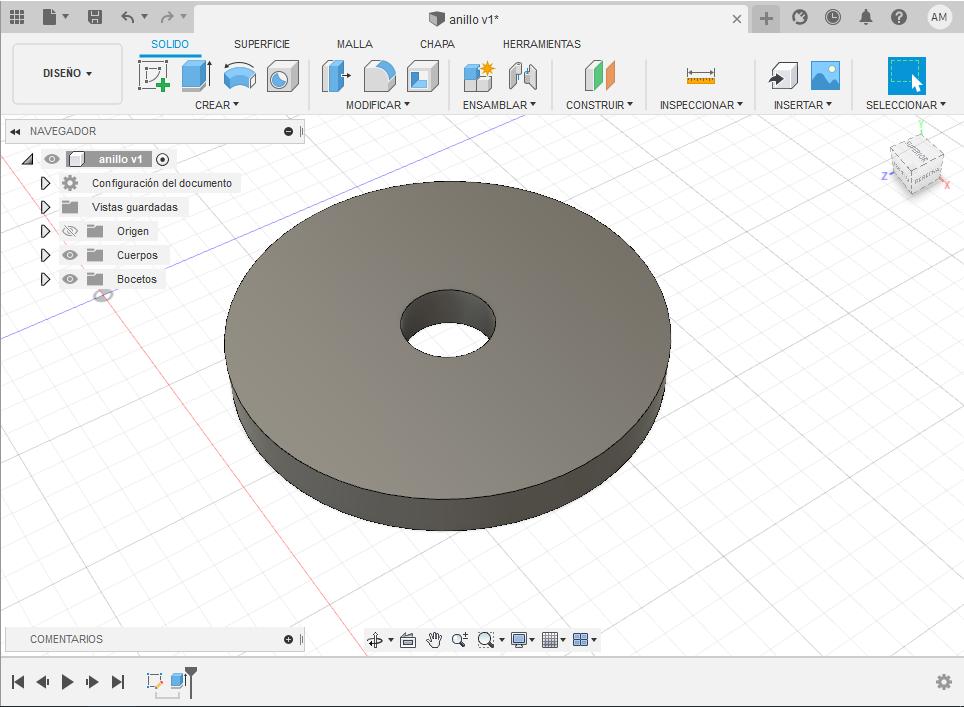Click the Select tool icon
This screenshot has width=964, height=707.
pos(906,76)
